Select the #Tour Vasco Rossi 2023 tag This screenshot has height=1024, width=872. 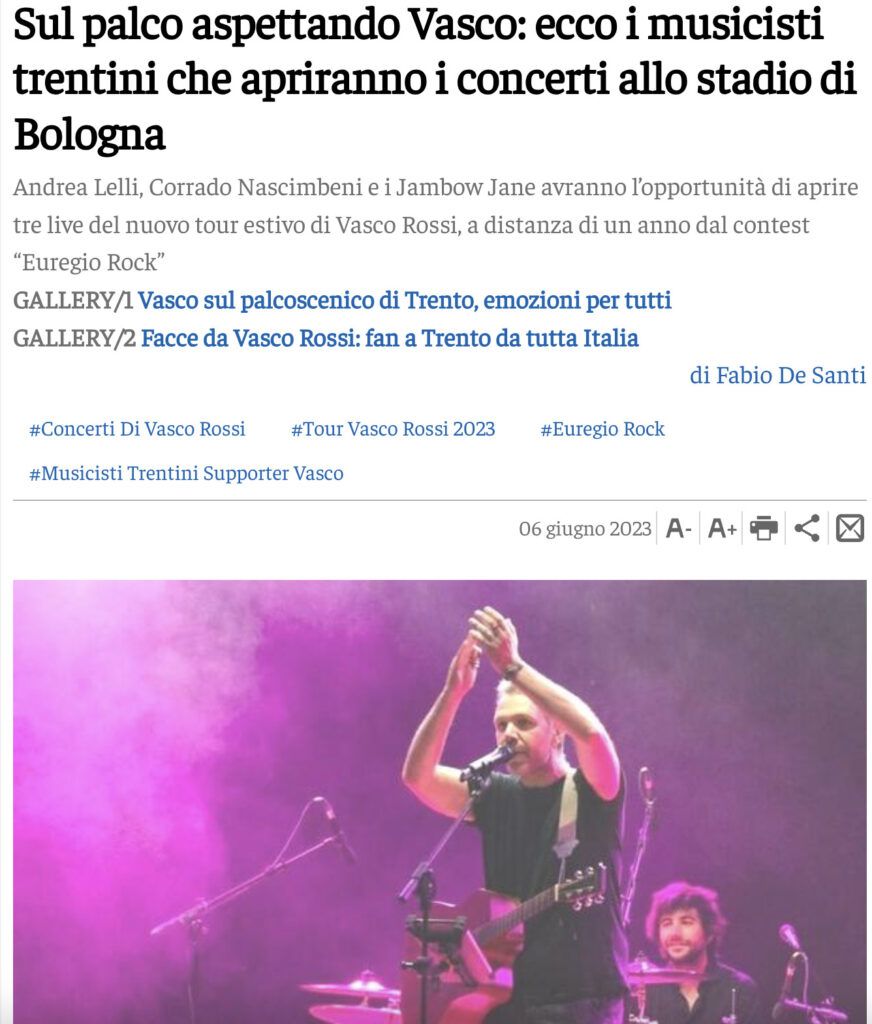point(393,429)
